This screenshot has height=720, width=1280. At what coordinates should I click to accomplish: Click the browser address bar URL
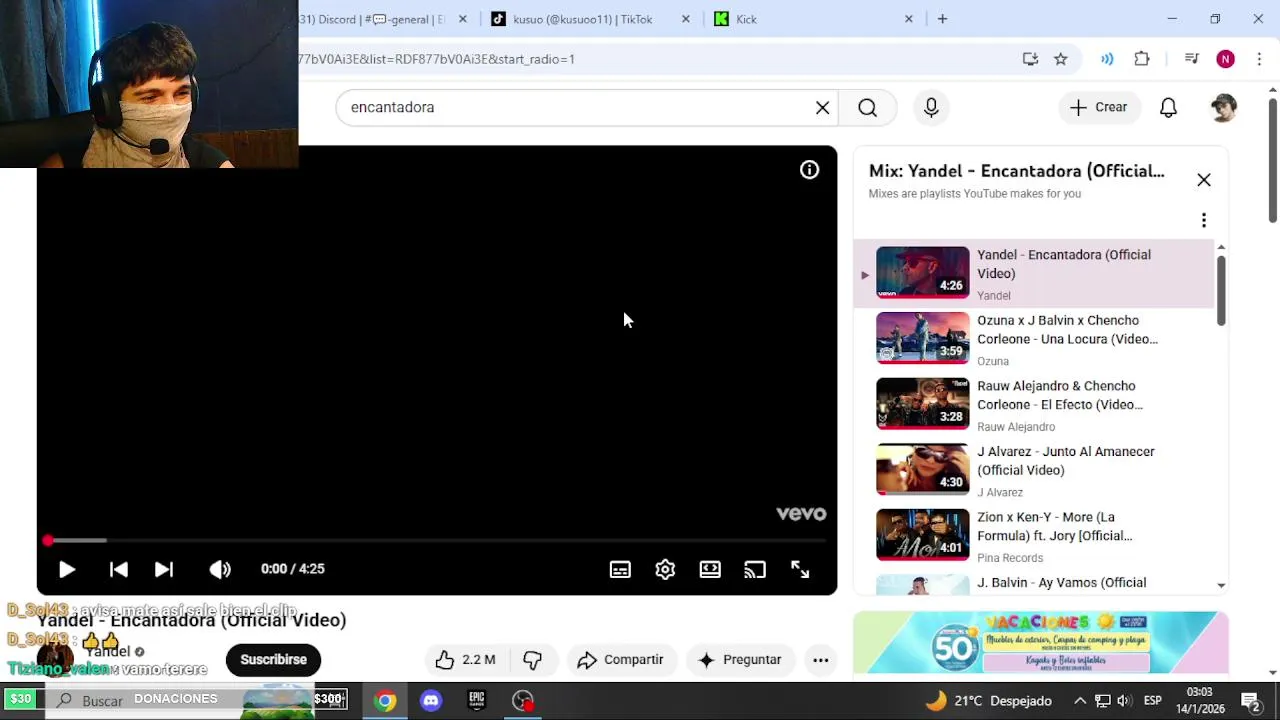coord(436,59)
